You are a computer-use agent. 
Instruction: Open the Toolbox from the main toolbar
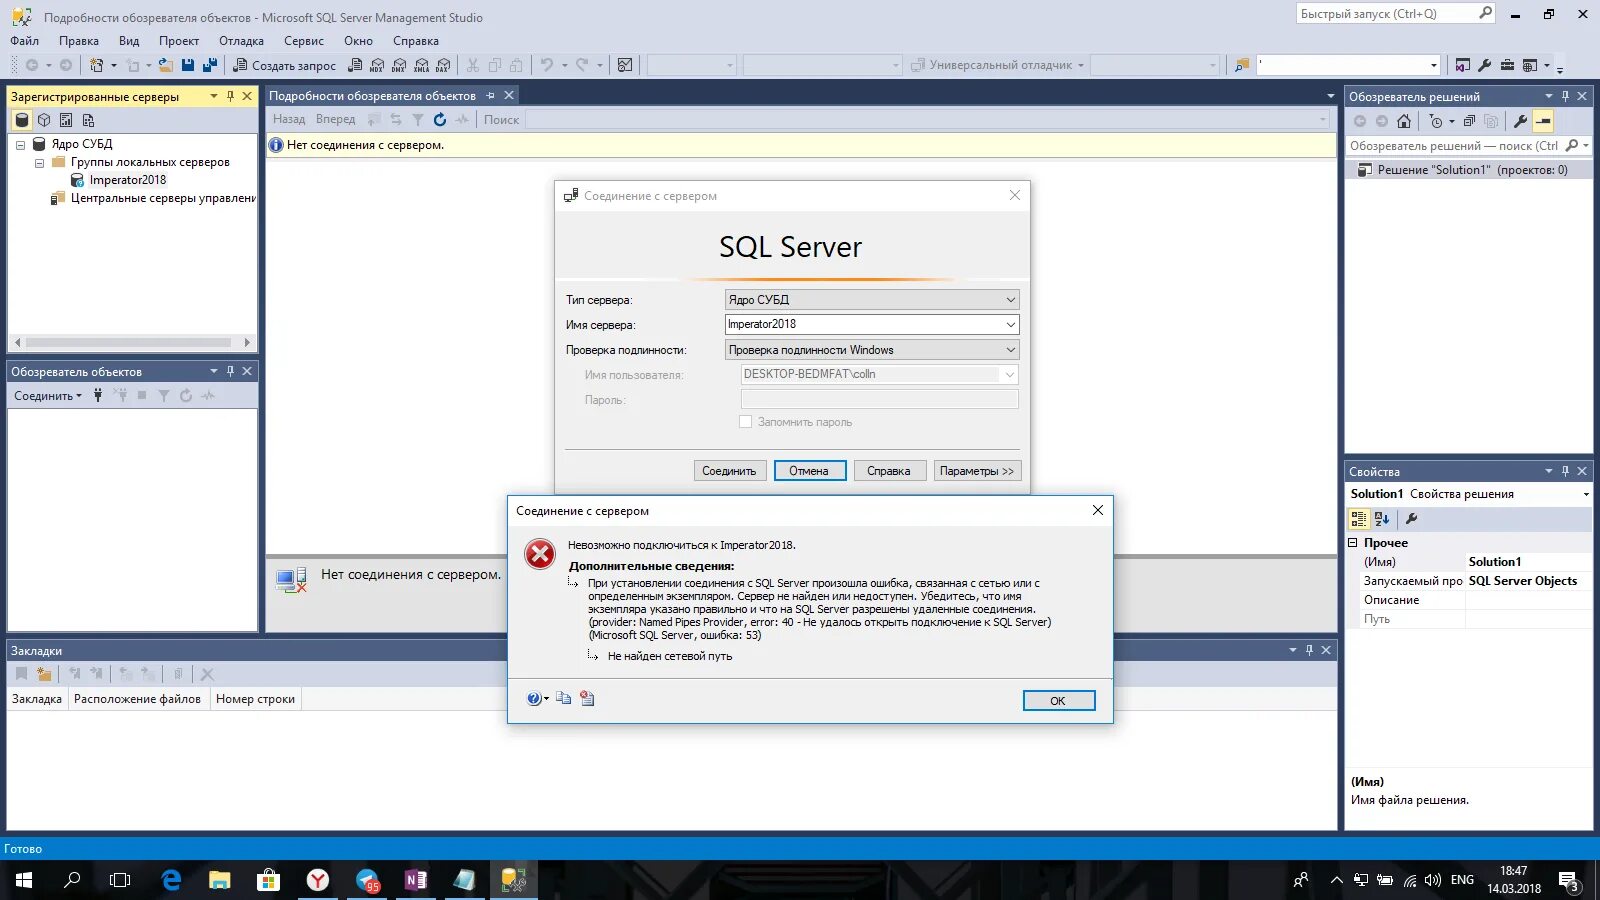tap(1507, 65)
